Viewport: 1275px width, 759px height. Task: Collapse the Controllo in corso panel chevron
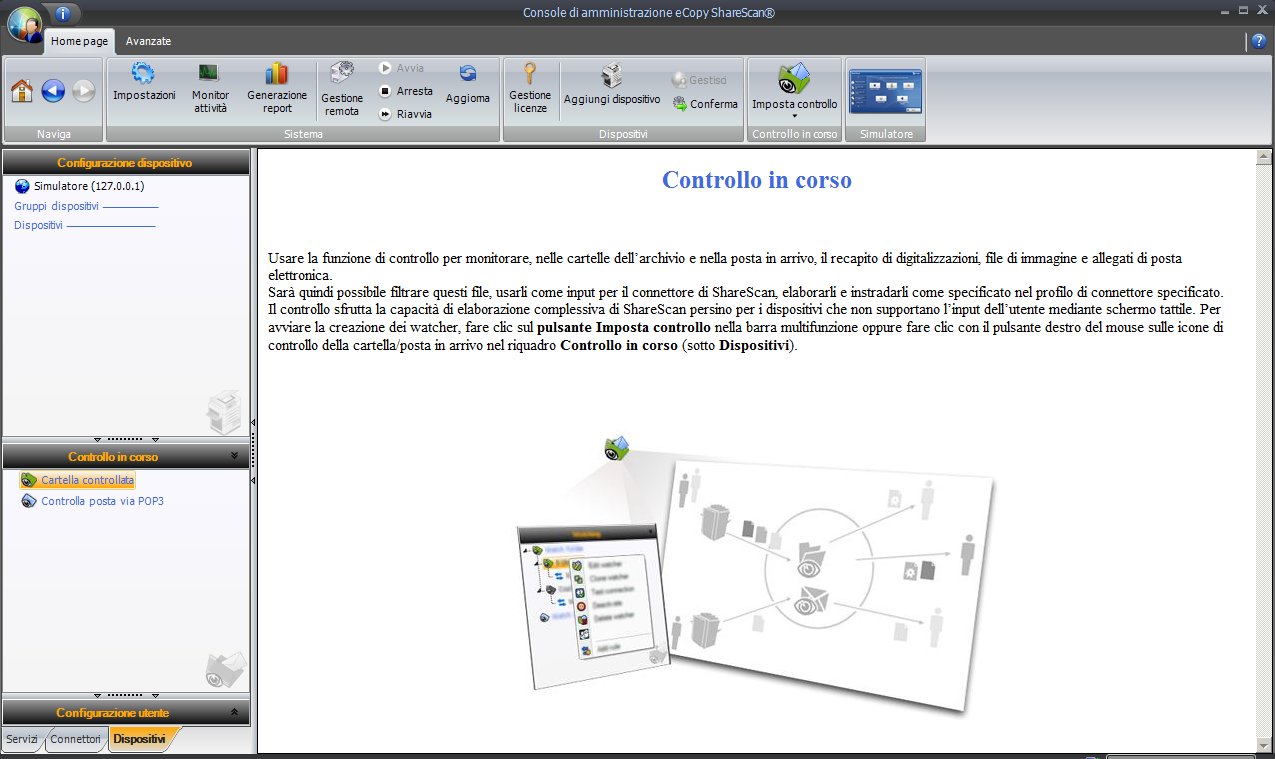pyautogui.click(x=235, y=456)
